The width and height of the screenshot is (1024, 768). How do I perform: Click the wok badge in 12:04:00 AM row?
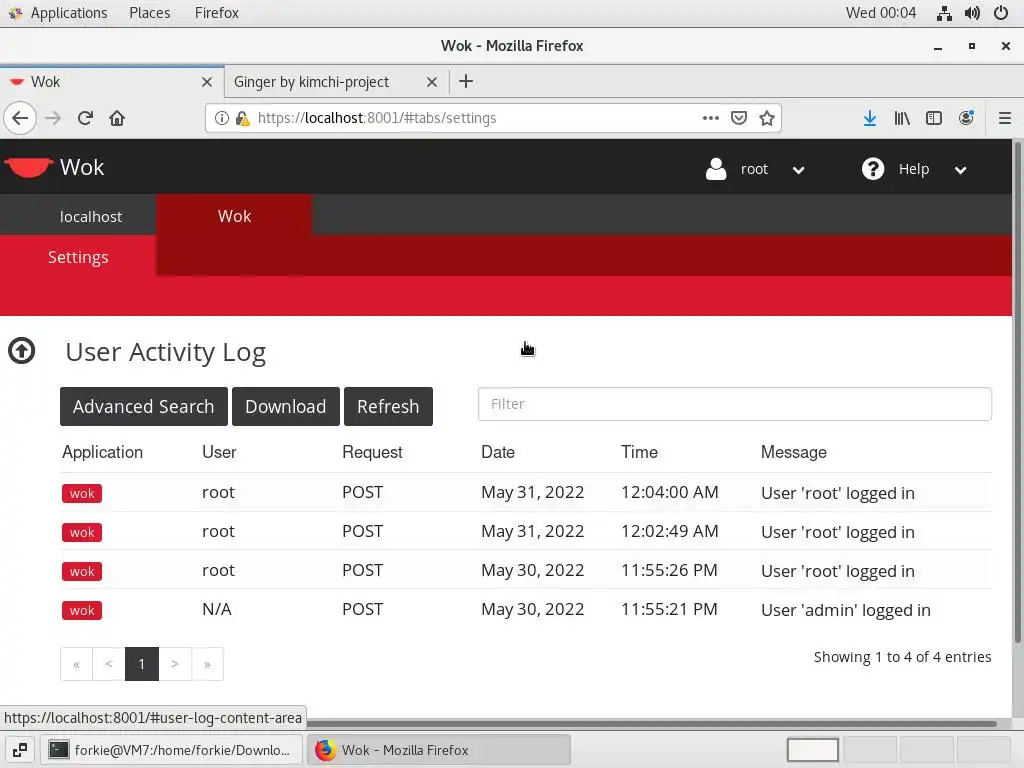[x=82, y=493]
